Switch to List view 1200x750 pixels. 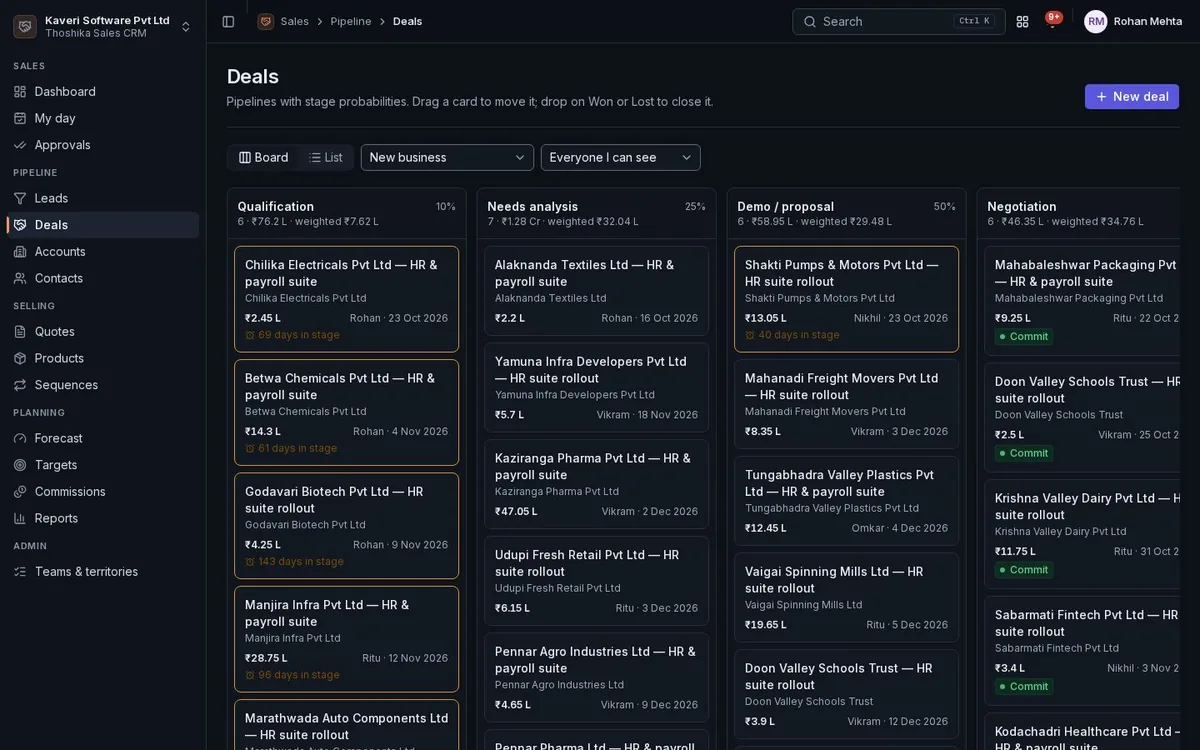click(x=326, y=157)
